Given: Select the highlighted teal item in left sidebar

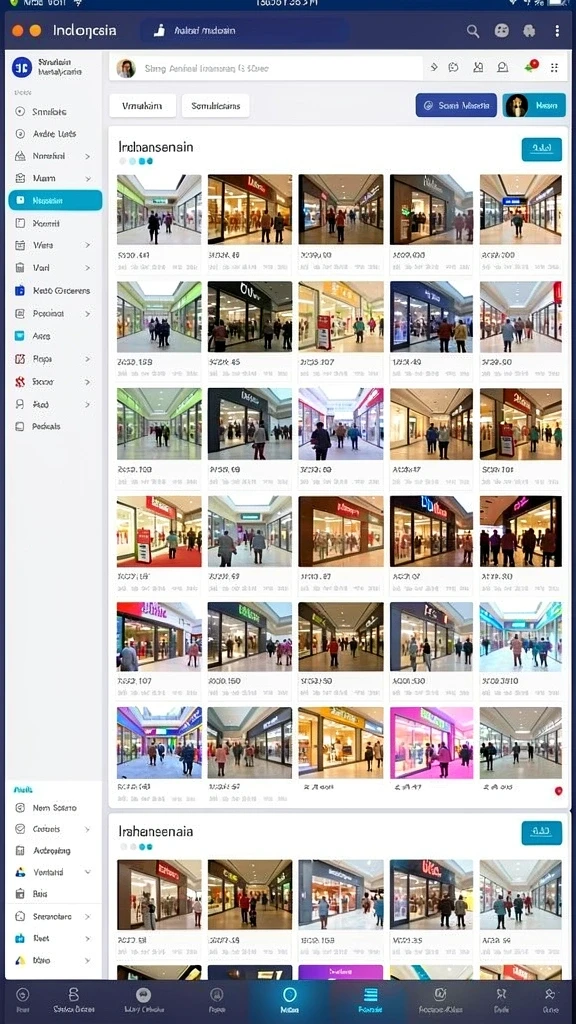Looking at the screenshot, I should [56, 200].
